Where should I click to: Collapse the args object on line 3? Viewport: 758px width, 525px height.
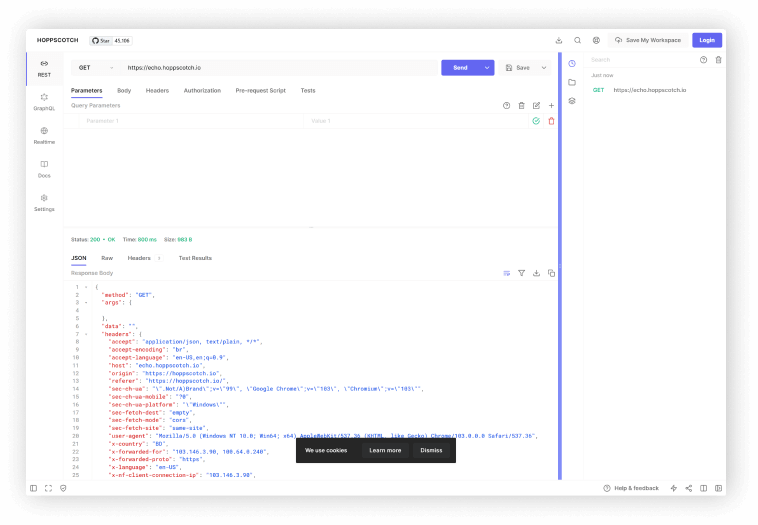87,303
